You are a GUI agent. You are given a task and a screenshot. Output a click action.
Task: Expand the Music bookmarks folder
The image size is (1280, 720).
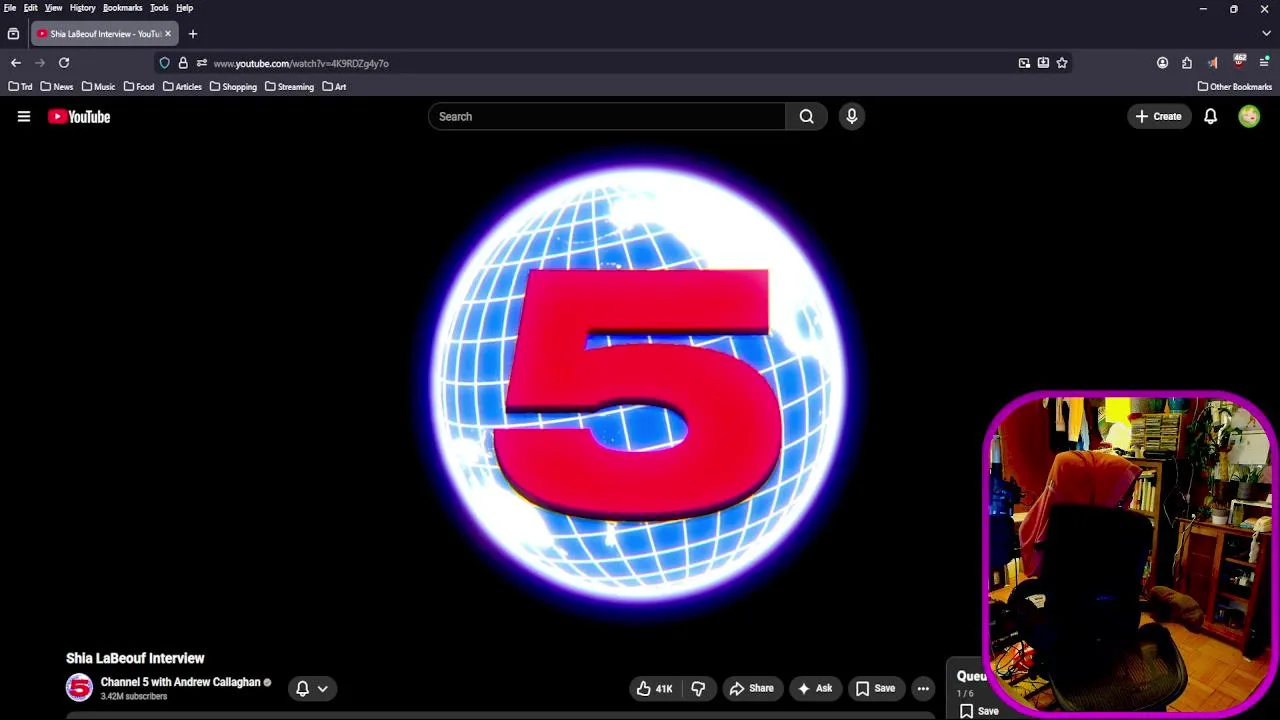[98, 87]
